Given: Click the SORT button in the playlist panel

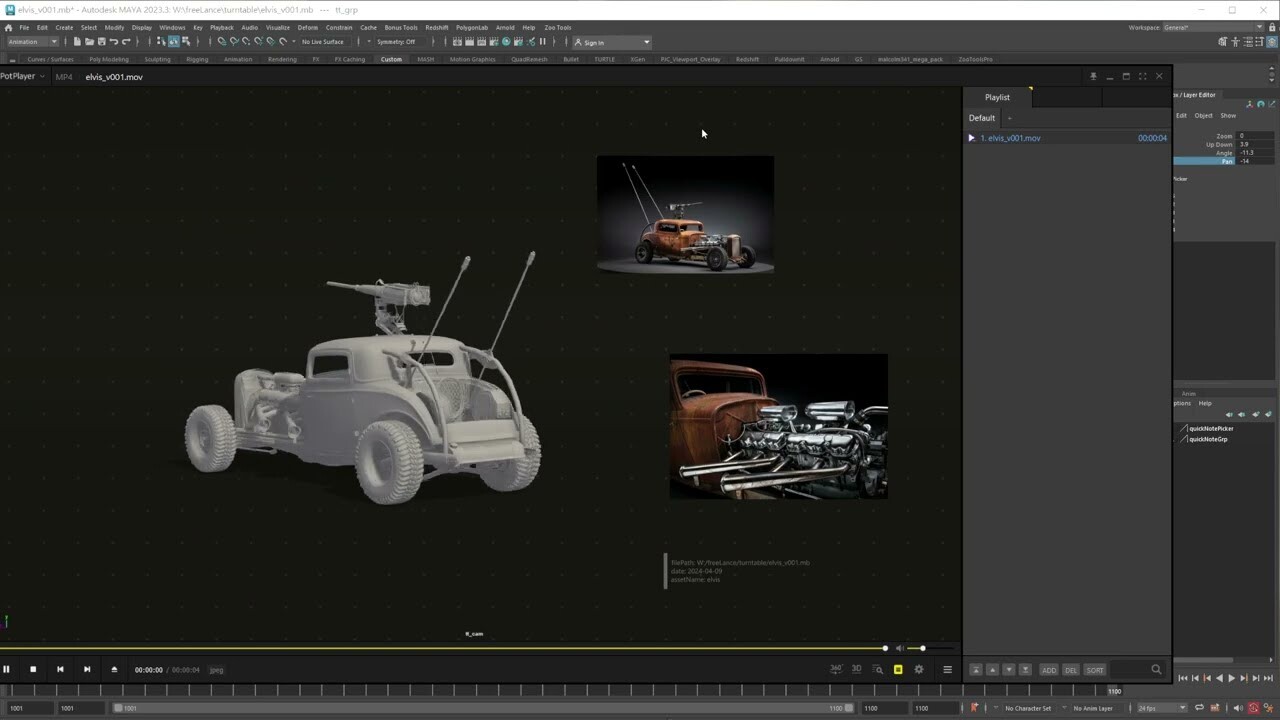Looking at the screenshot, I should pos(1095,669).
